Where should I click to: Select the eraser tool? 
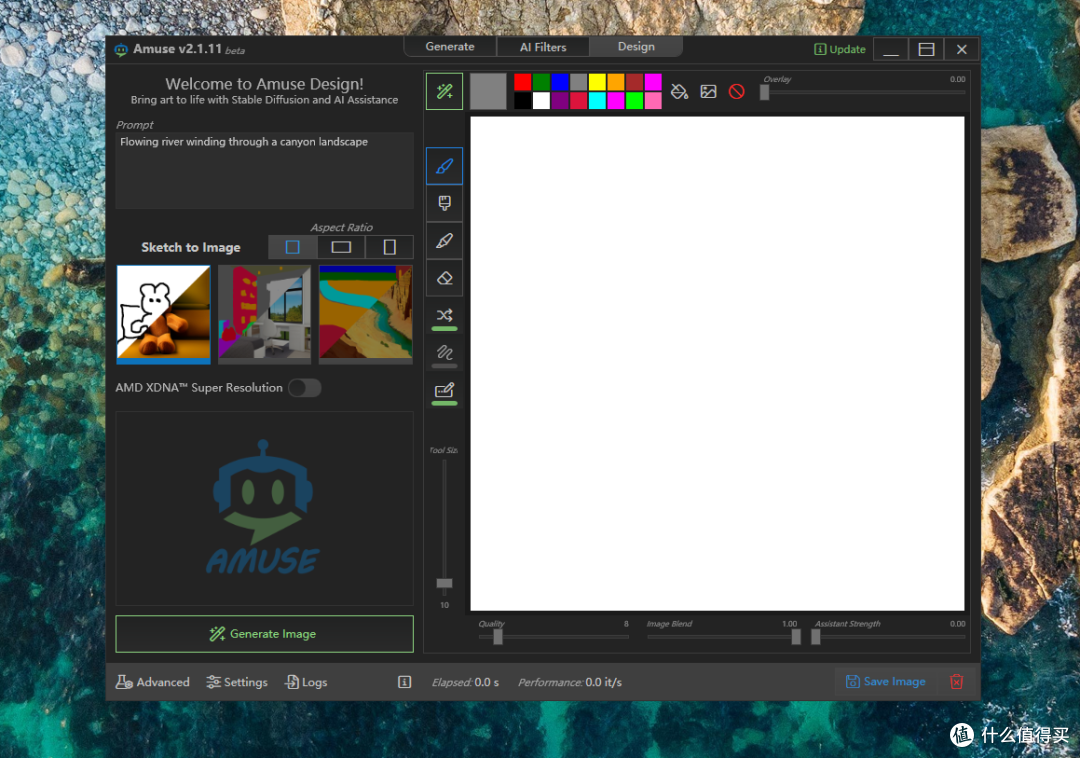pyautogui.click(x=445, y=278)
